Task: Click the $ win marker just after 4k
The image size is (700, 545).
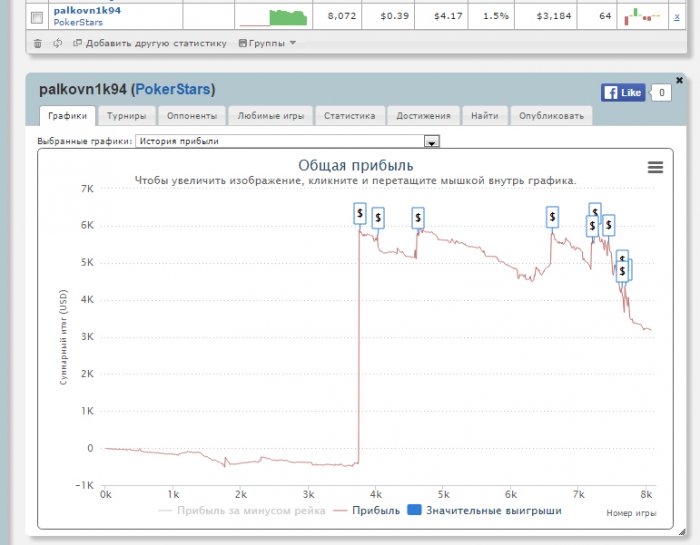Action: 378,218
